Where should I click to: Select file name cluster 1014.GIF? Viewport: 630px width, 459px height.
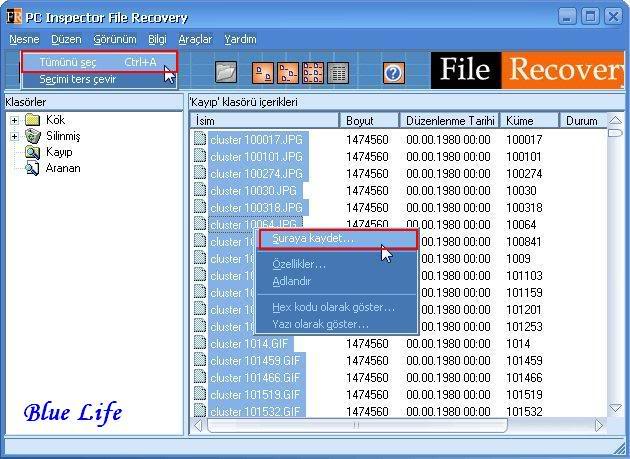[249, 344]
